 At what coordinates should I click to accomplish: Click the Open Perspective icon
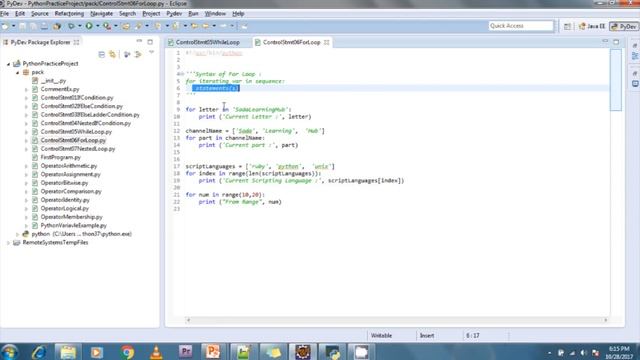click(x=567, y=26)
